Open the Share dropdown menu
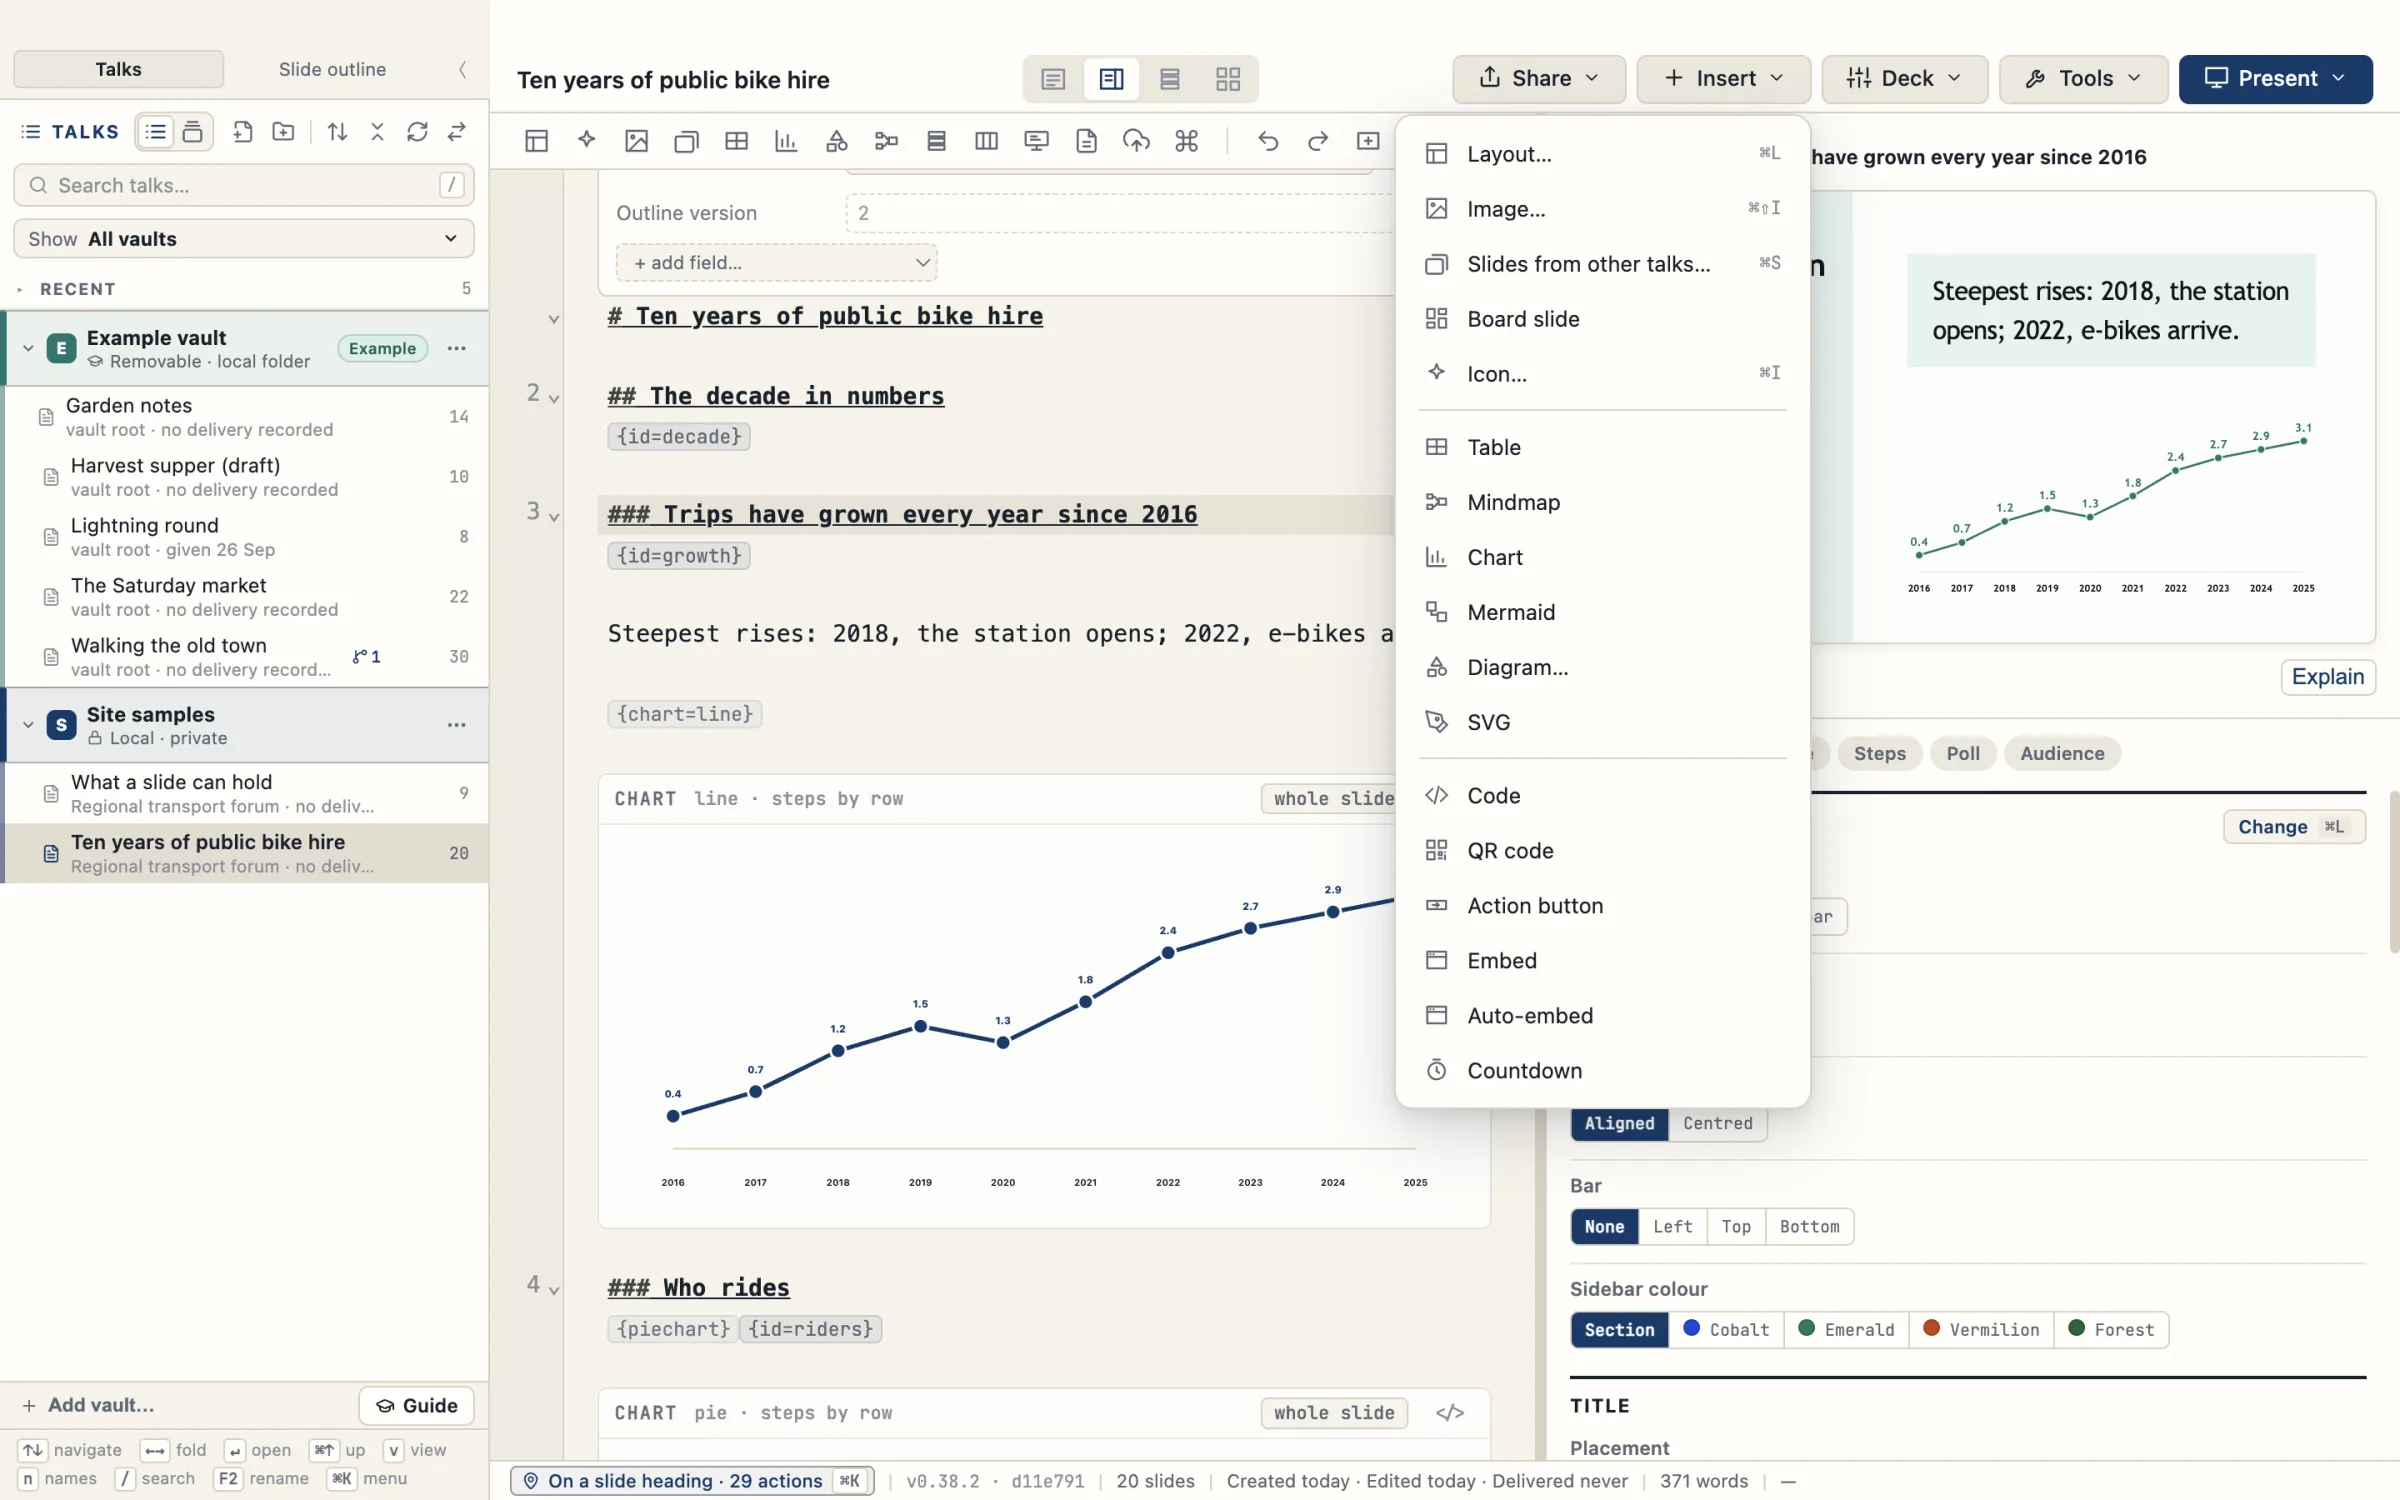 coord(1538,78)
